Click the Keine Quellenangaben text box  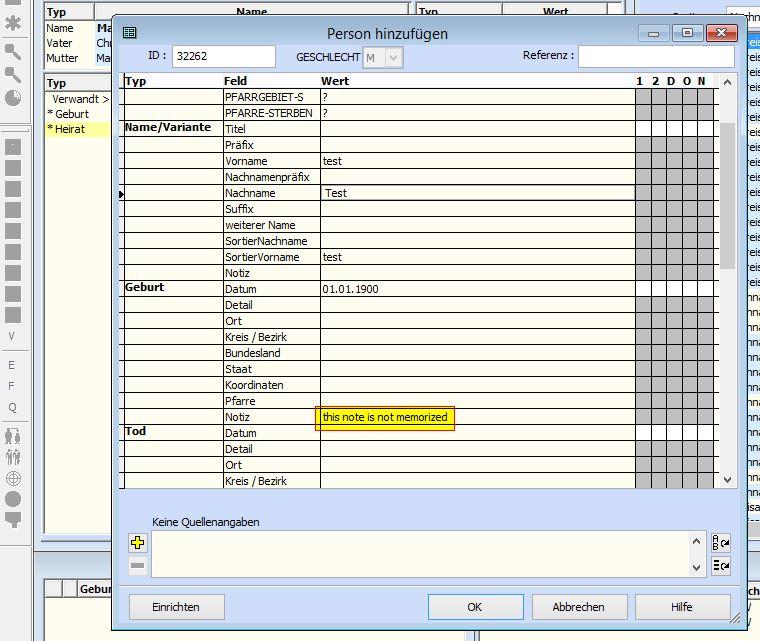421,554
